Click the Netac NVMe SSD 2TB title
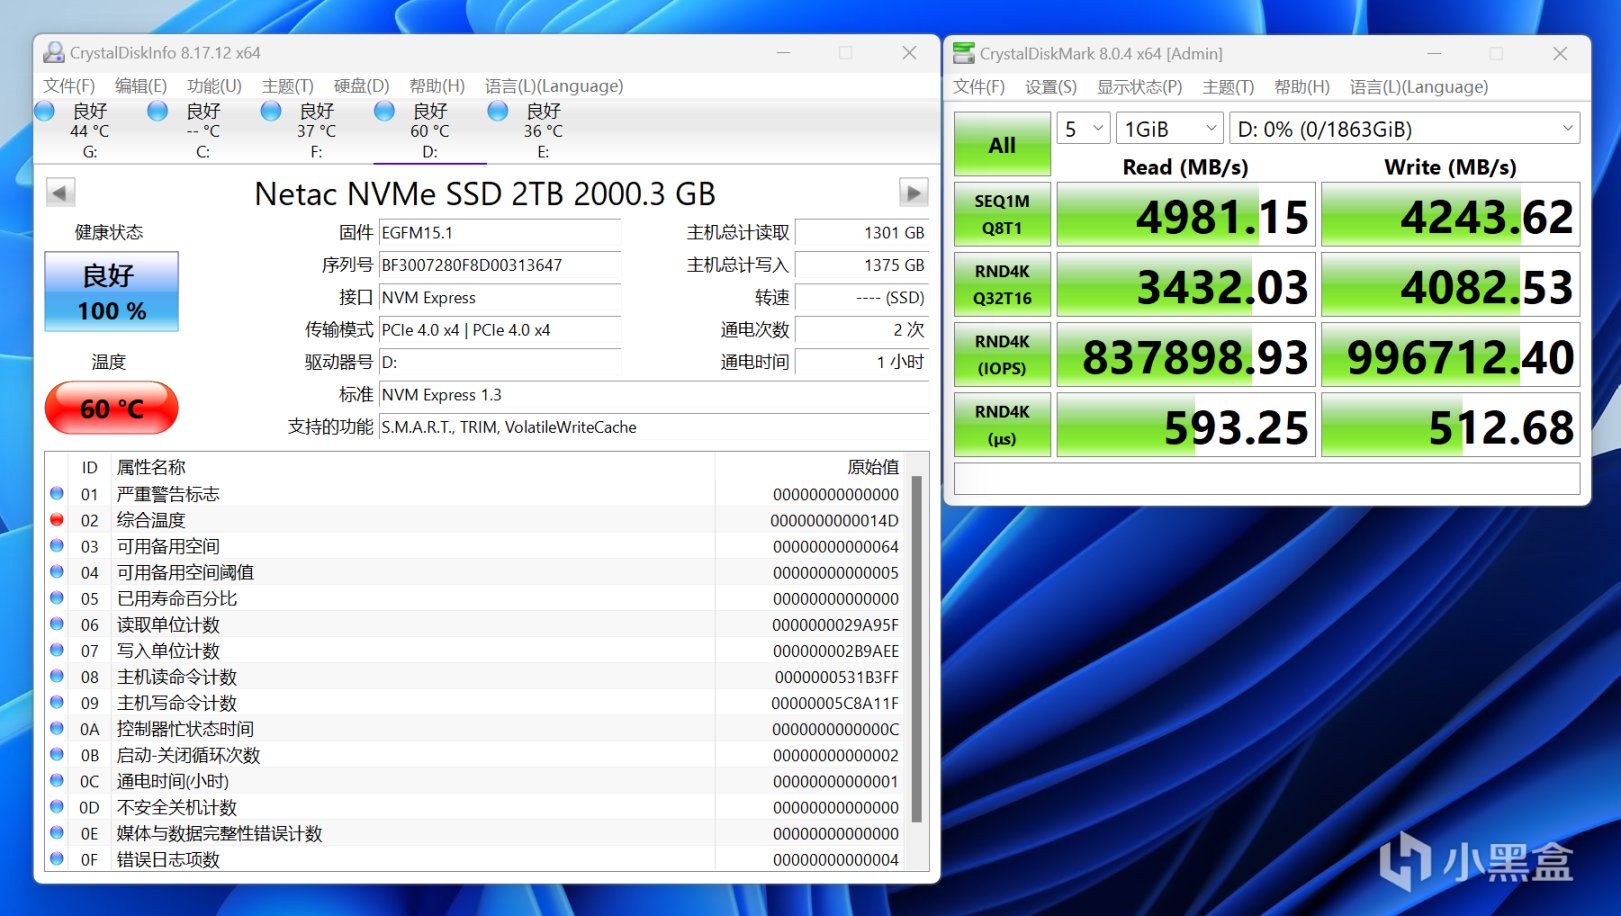 tap(485, 193)
